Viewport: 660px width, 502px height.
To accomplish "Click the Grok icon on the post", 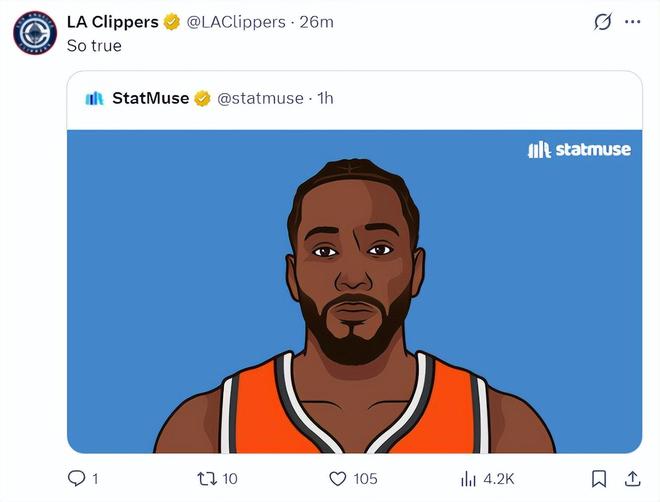I will [x=602, y=22].
